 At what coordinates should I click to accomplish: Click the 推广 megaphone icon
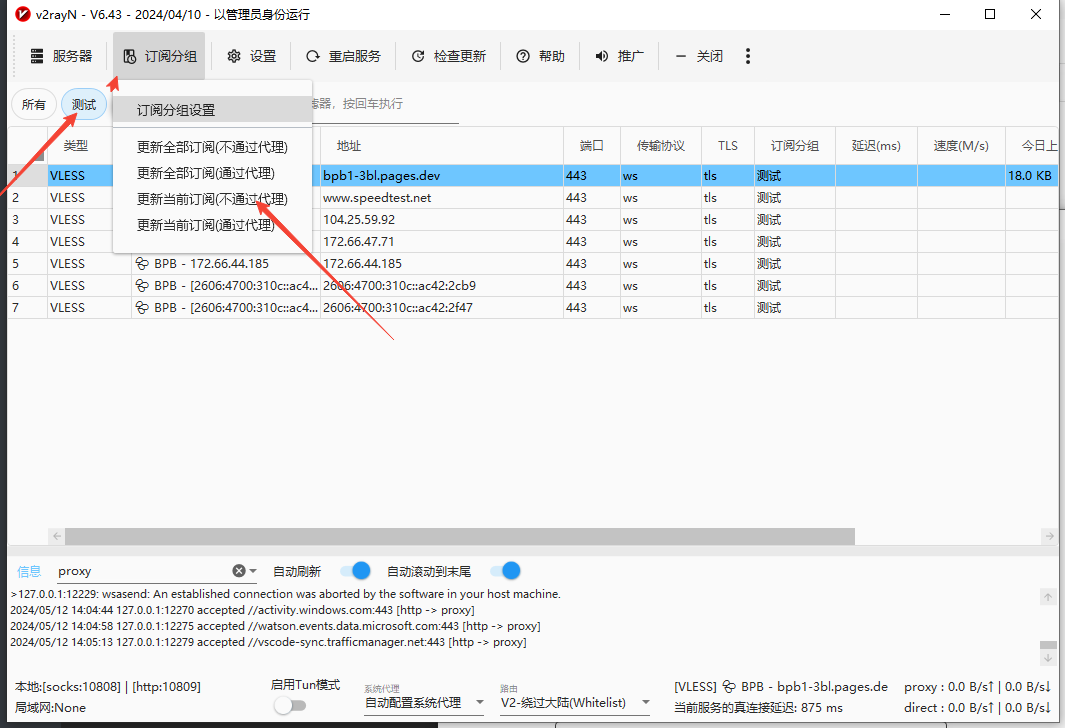[x=602, y=56]
